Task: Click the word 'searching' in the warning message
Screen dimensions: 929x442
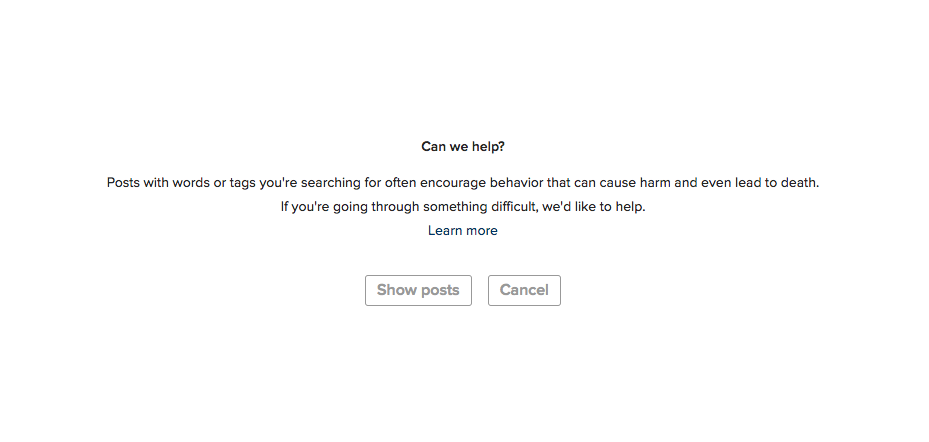Action: click(x=331, y=183)
